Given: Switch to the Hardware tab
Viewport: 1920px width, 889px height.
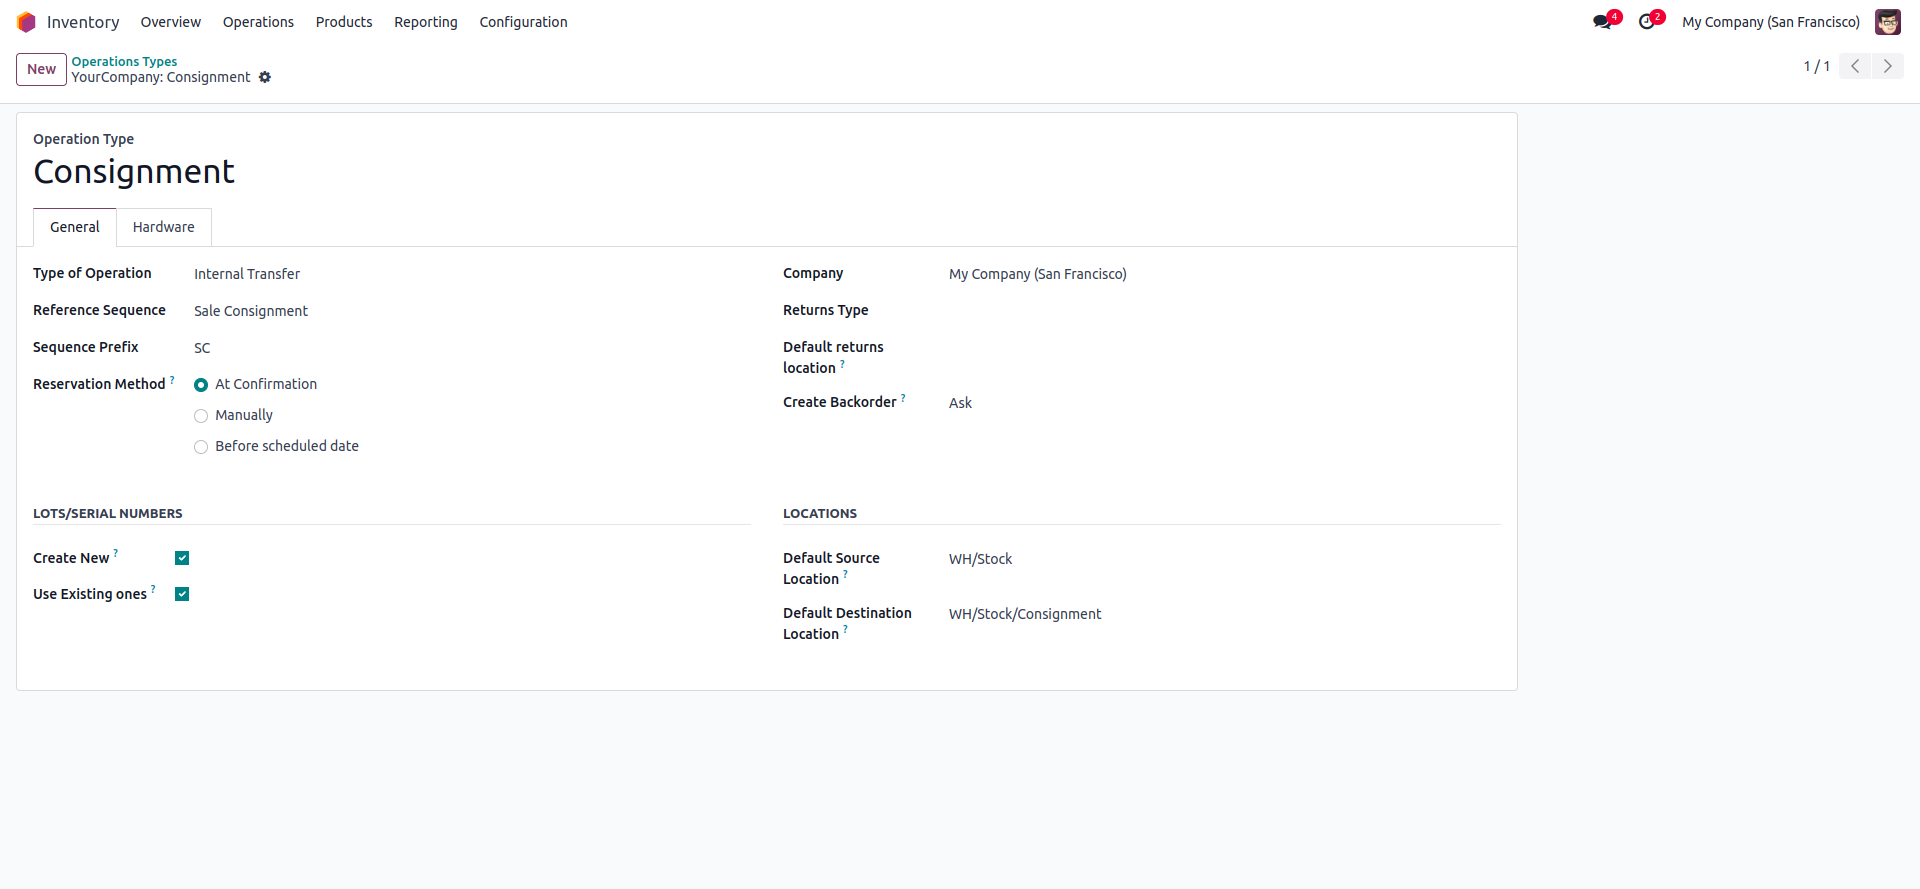Looking at the screenshot, I should (x=164, y=227).
